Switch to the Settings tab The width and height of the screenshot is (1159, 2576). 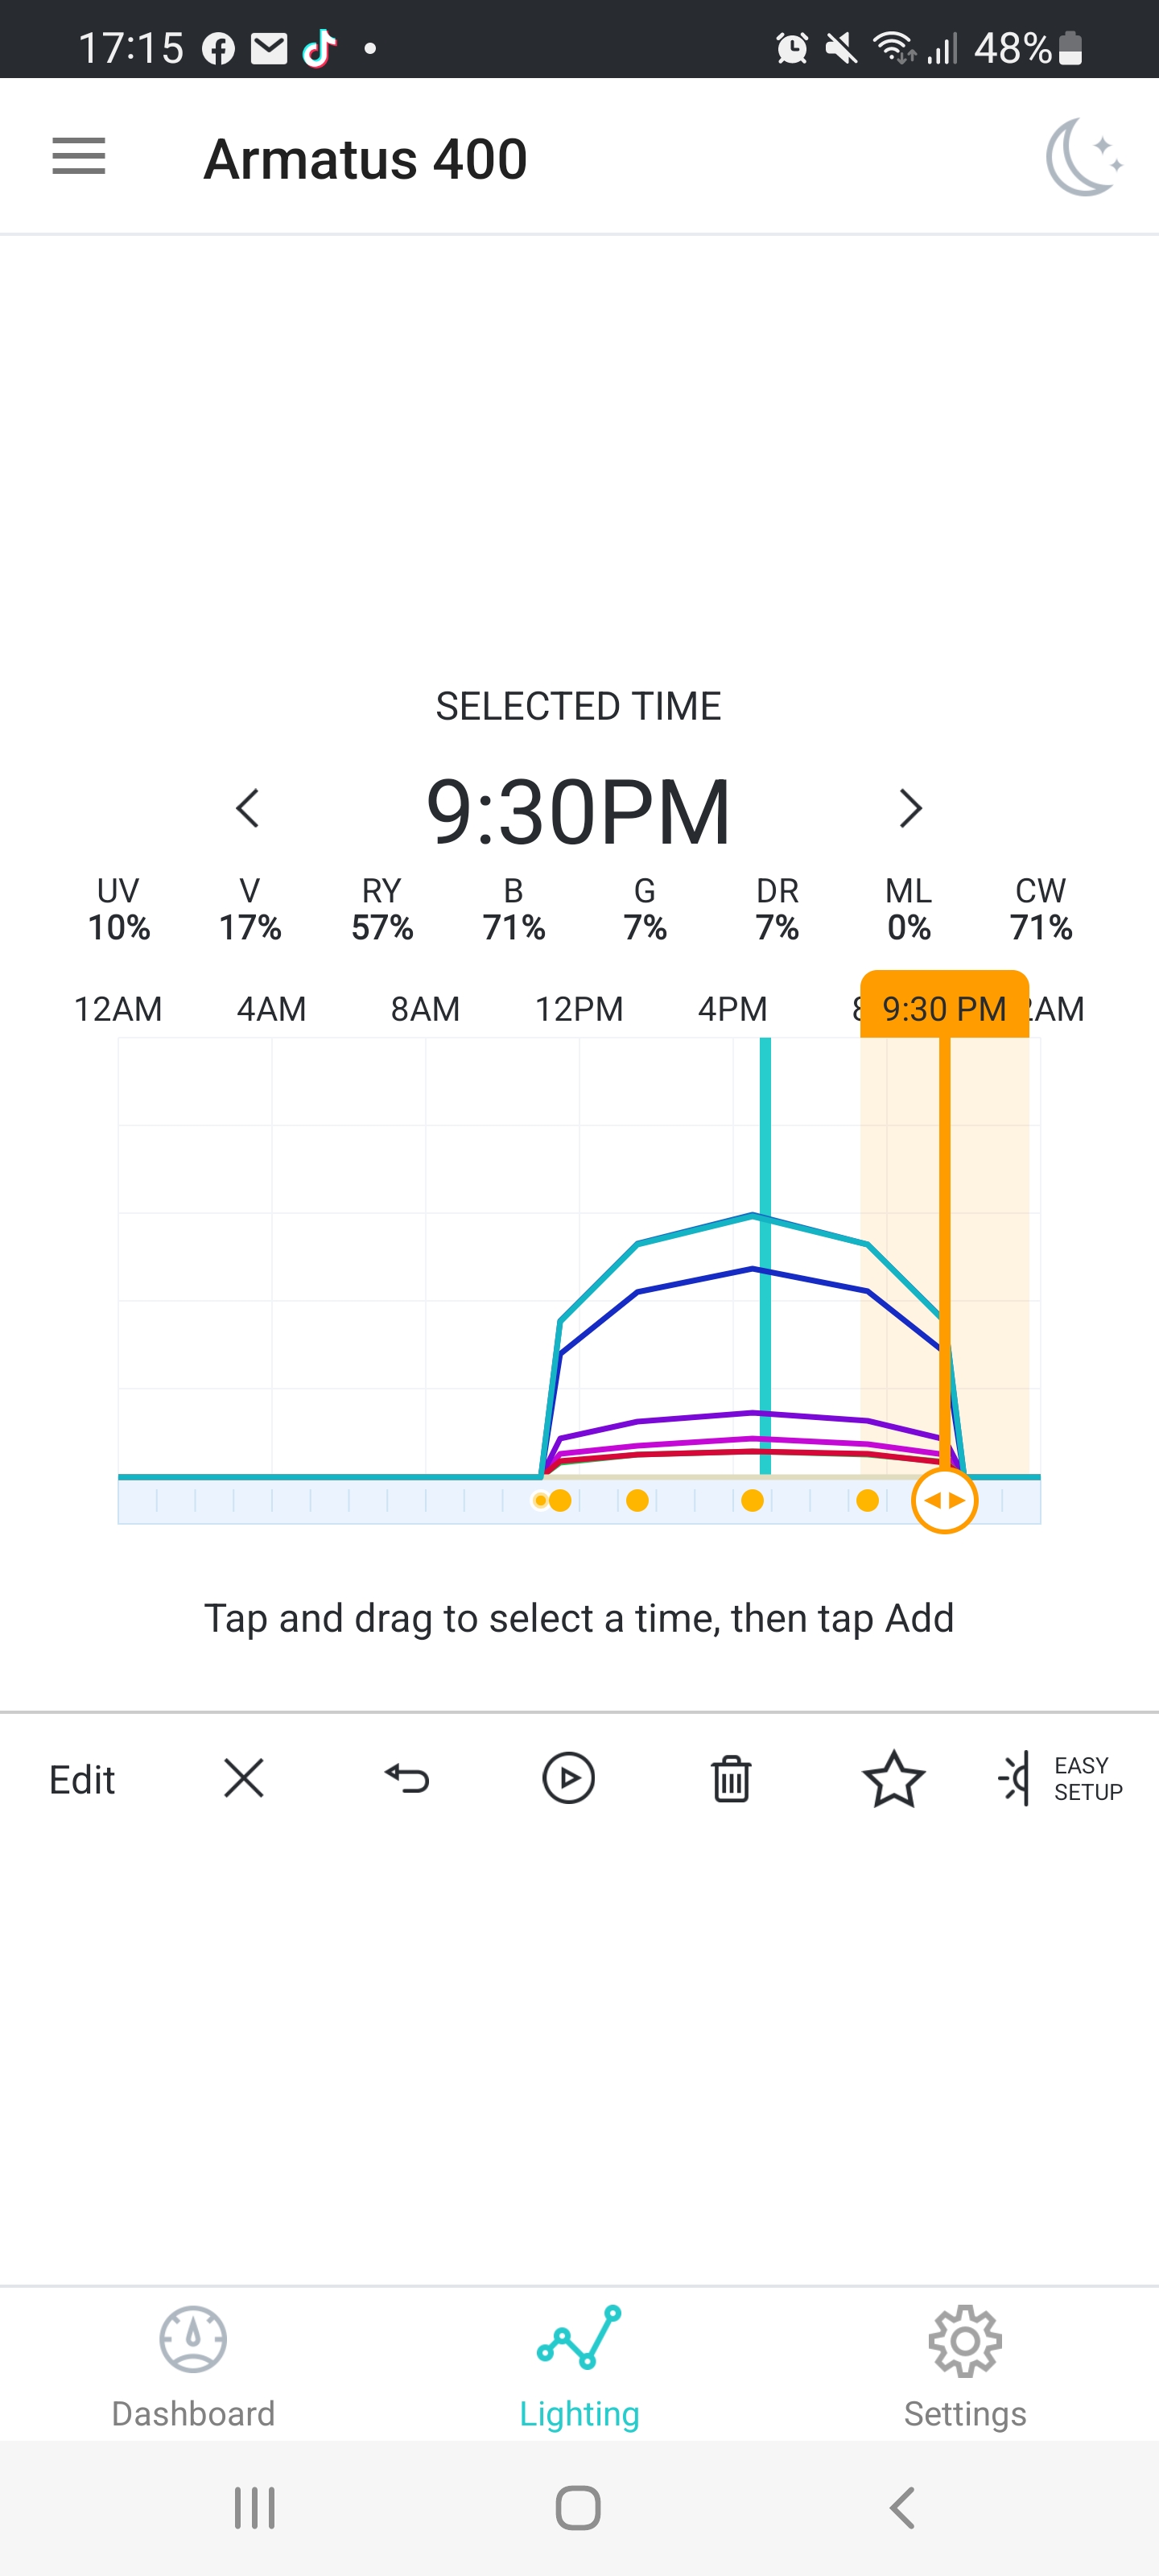965,2366
